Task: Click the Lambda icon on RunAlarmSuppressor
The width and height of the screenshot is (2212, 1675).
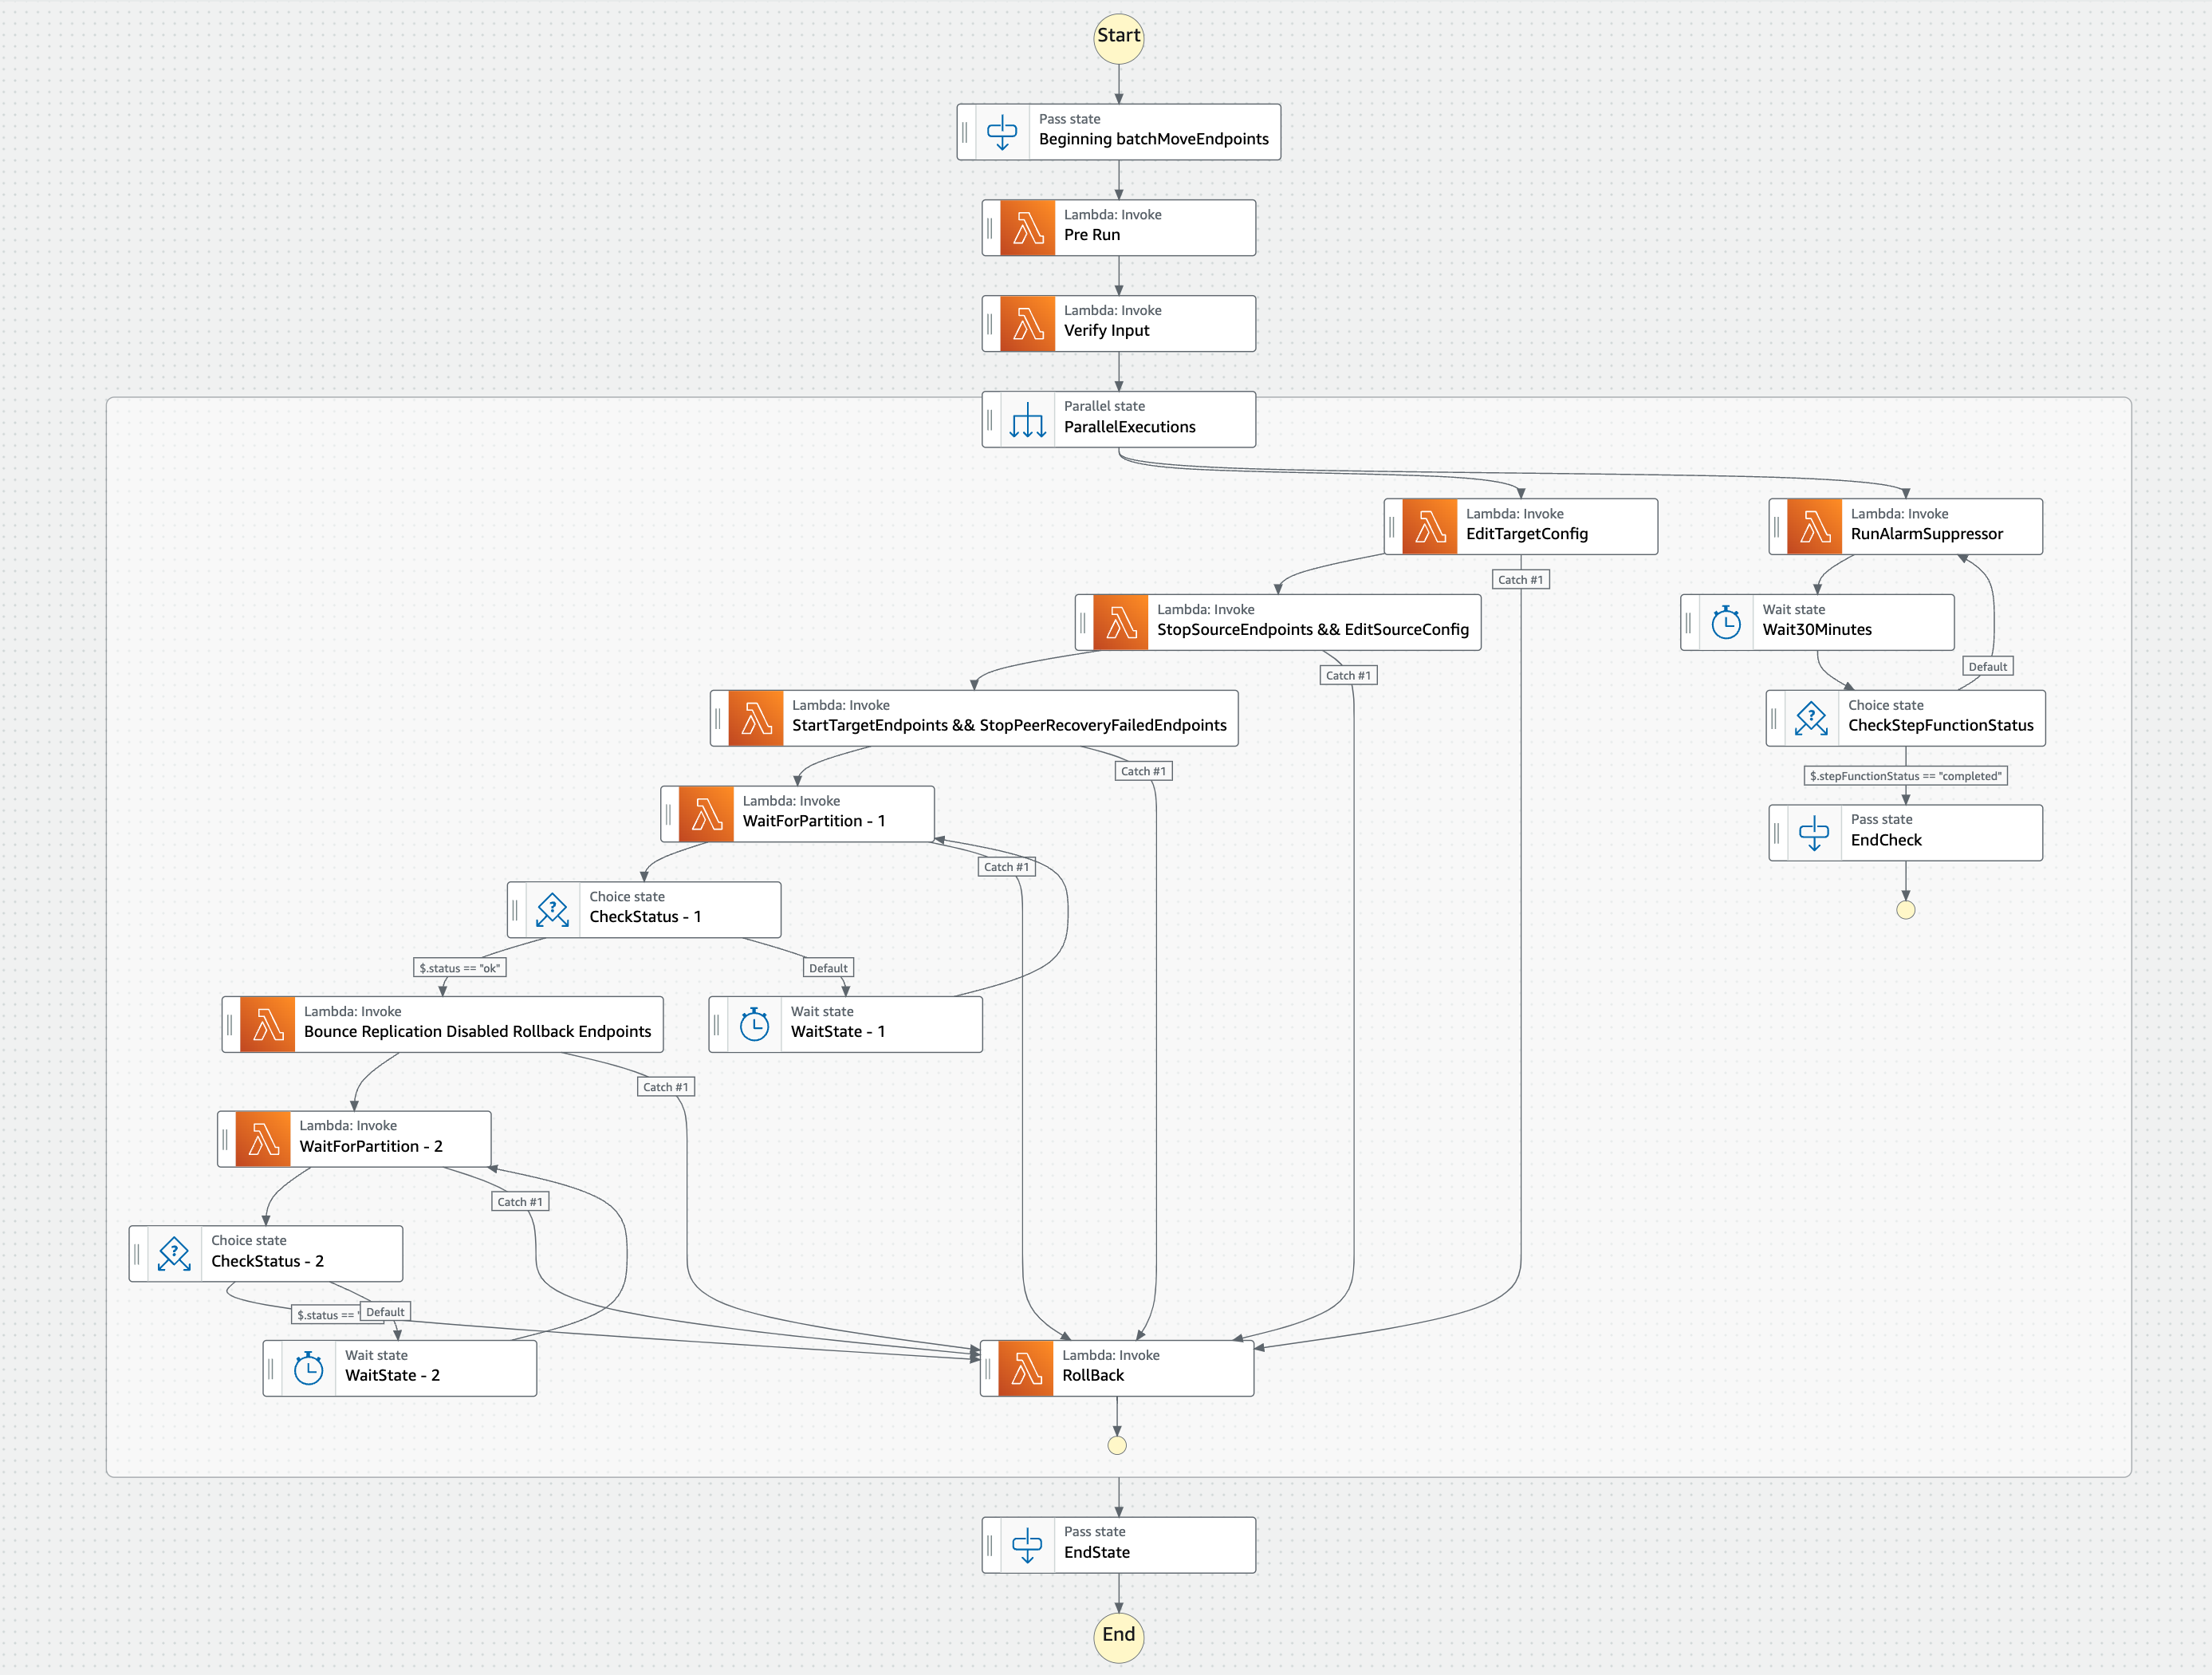Action: click(x=1815, y=527)
